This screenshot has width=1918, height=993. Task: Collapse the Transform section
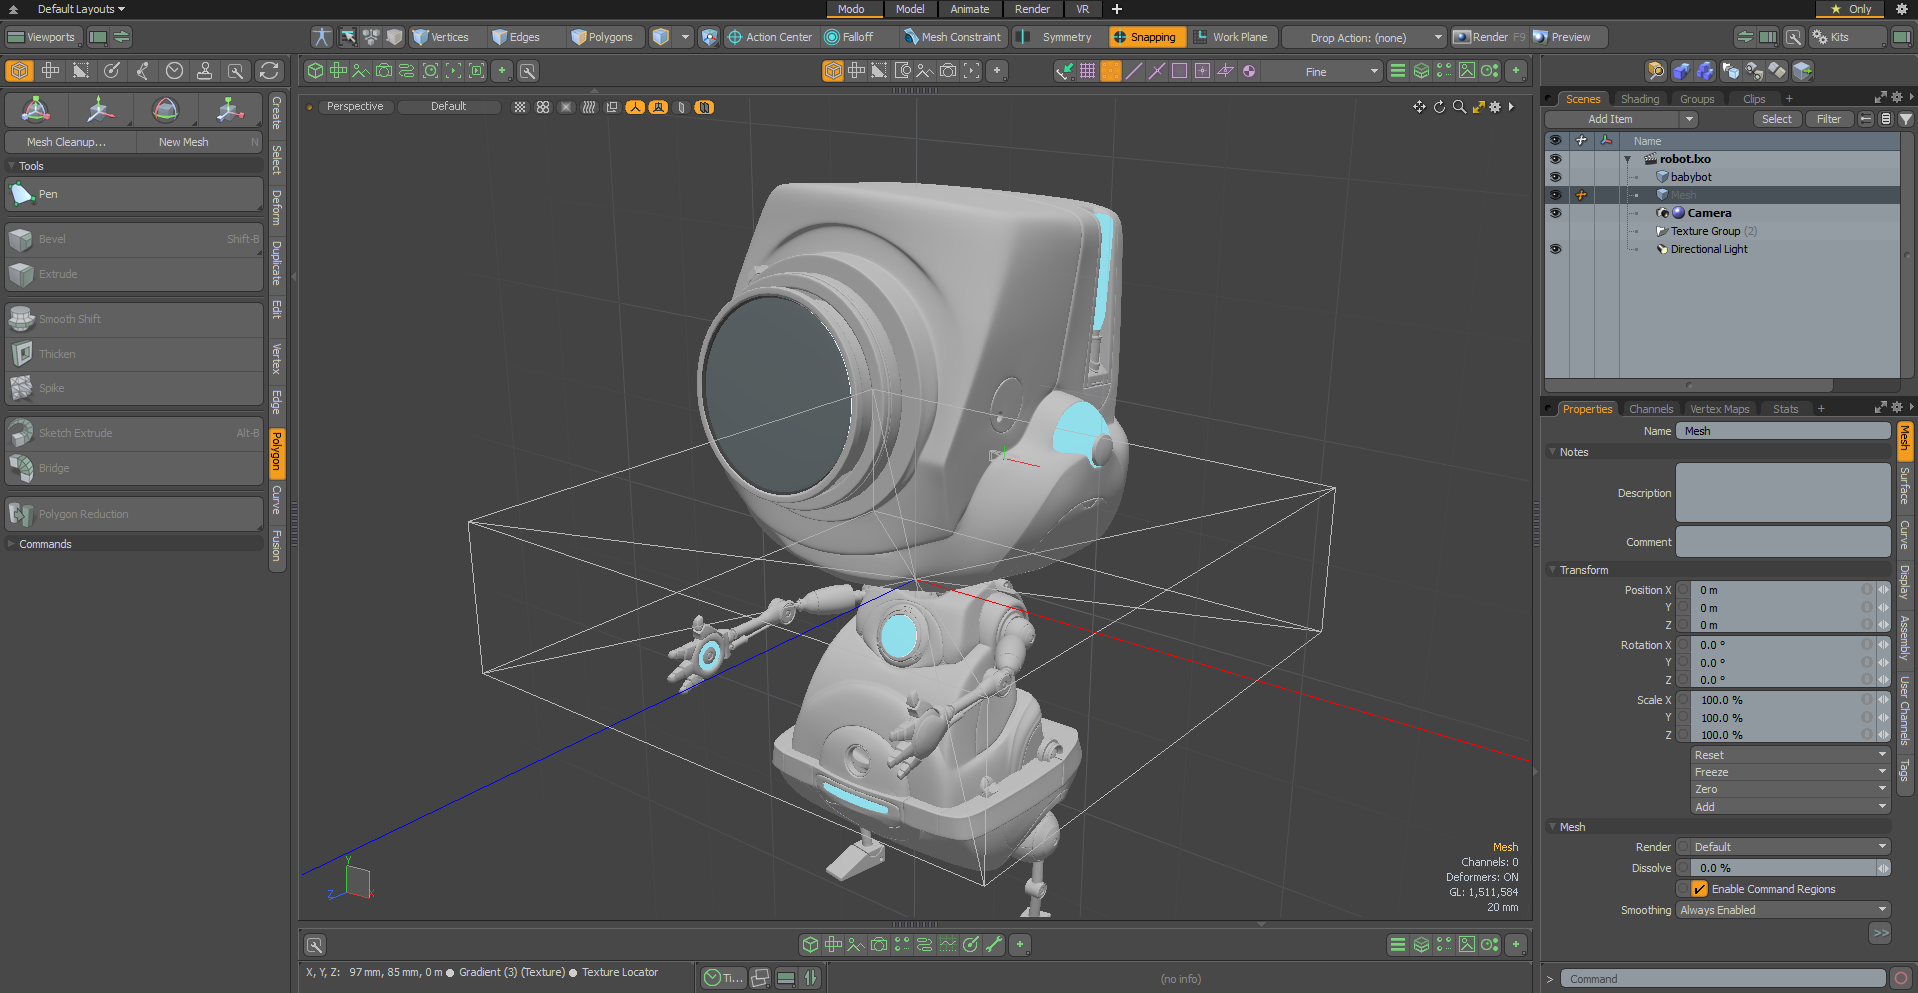(1584, 570)
